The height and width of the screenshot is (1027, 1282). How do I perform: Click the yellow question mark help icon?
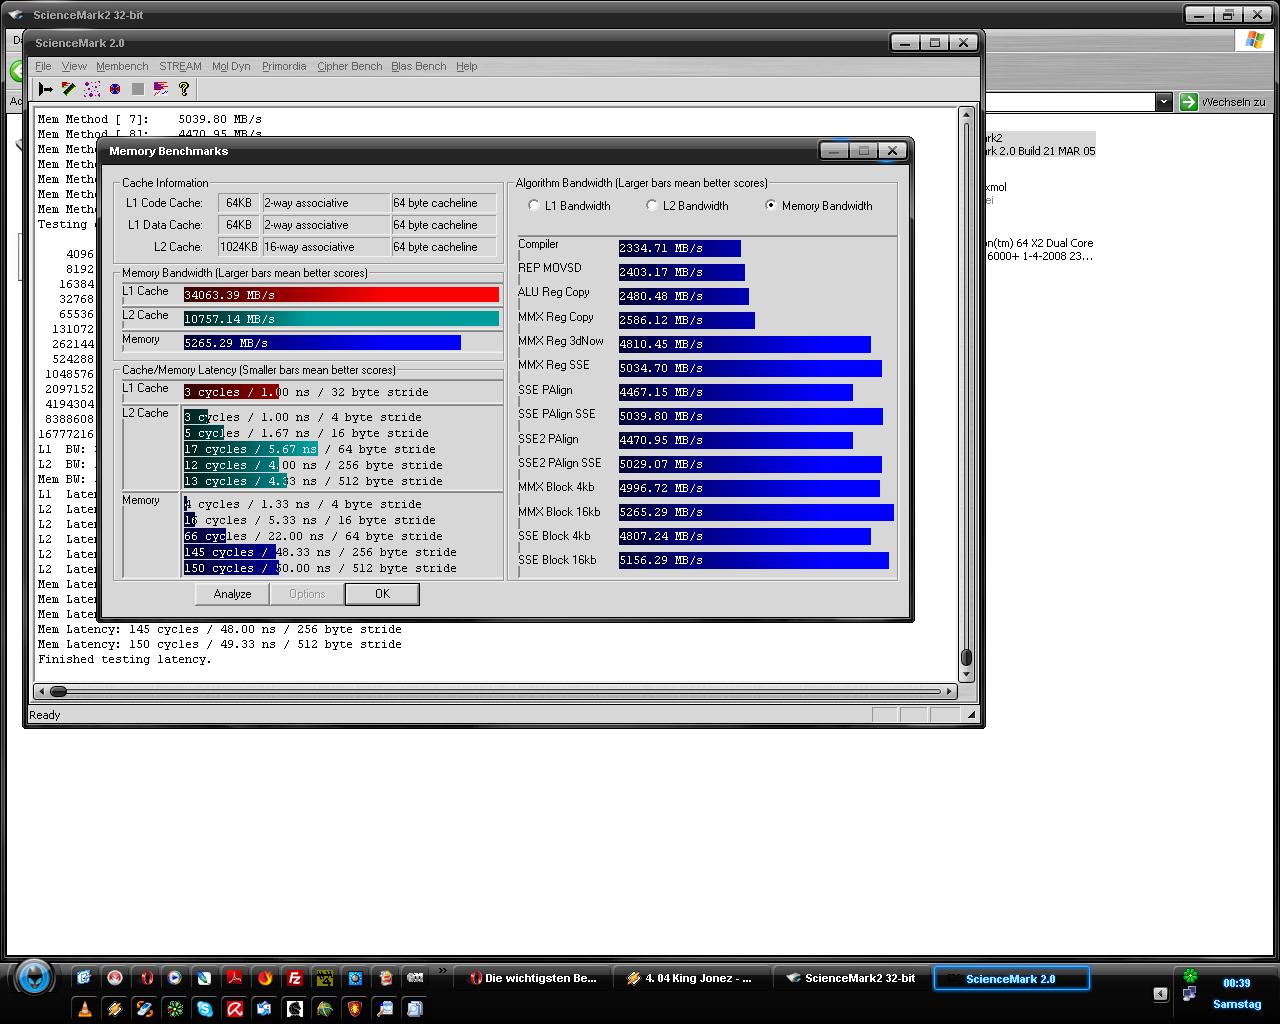pos(184,89)
